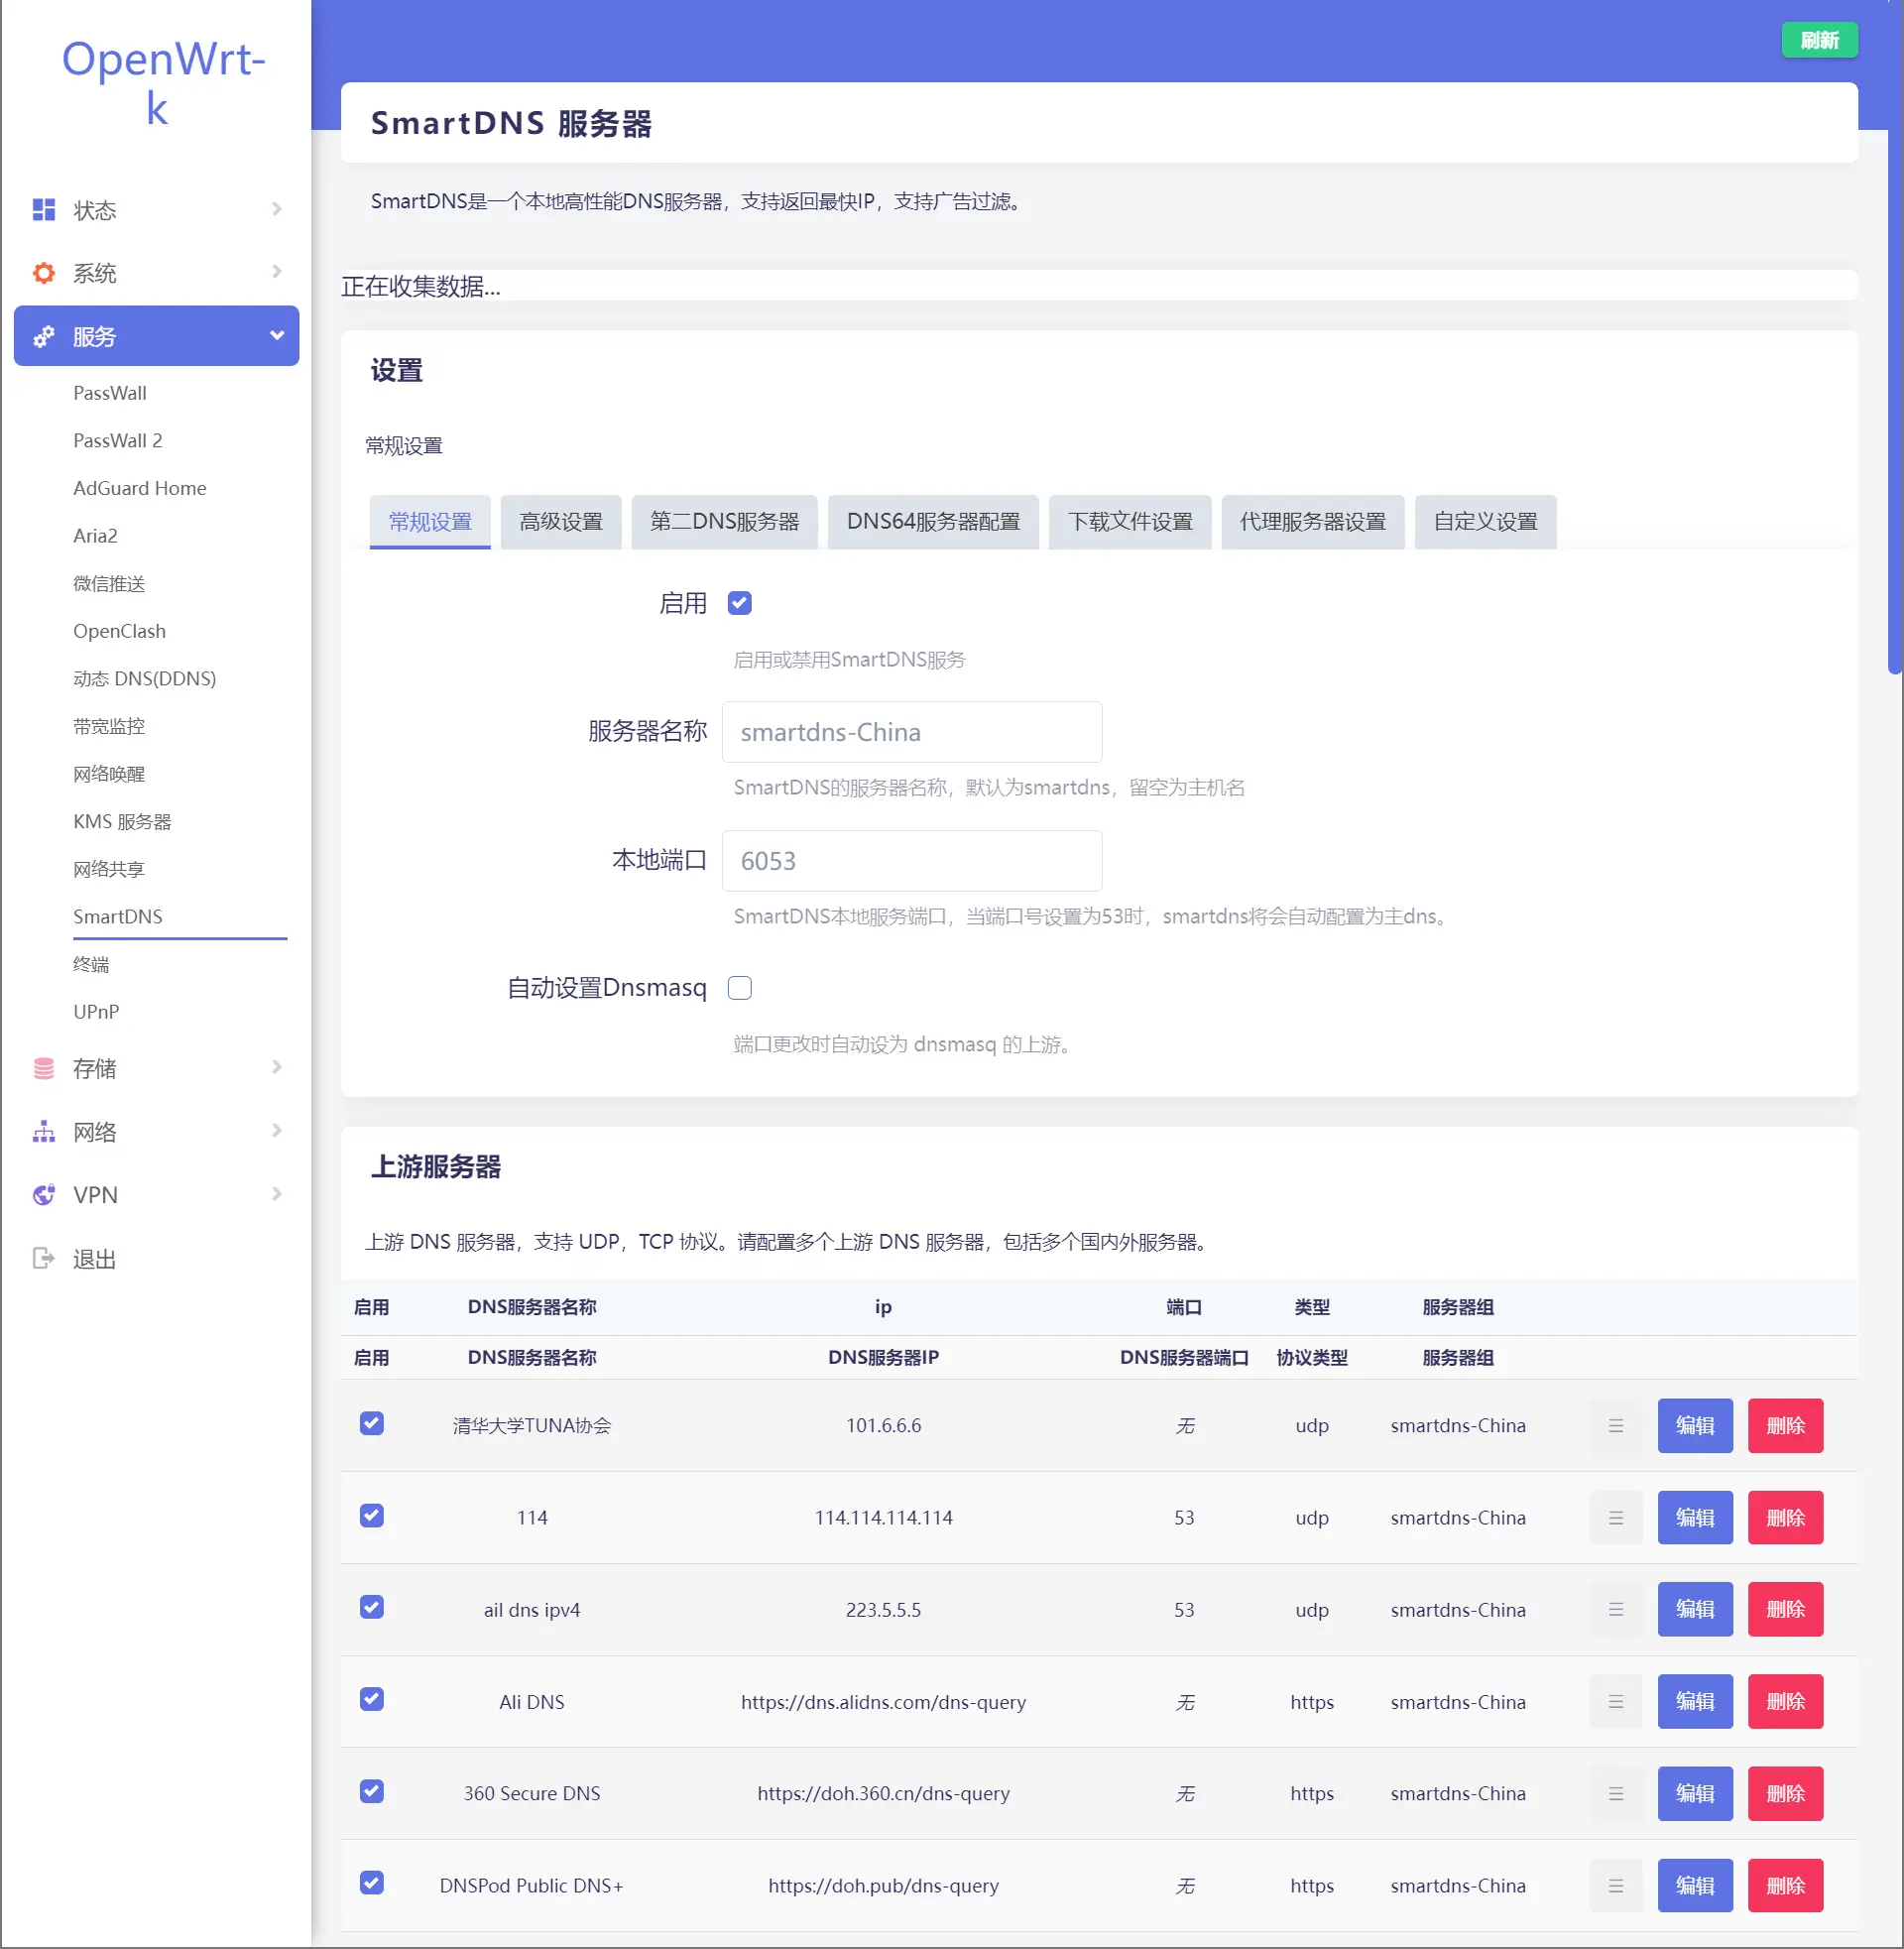Toggle the 启用 SmartDNS checkbox
1904x1949 pixels.
click(x=740, y=603)
